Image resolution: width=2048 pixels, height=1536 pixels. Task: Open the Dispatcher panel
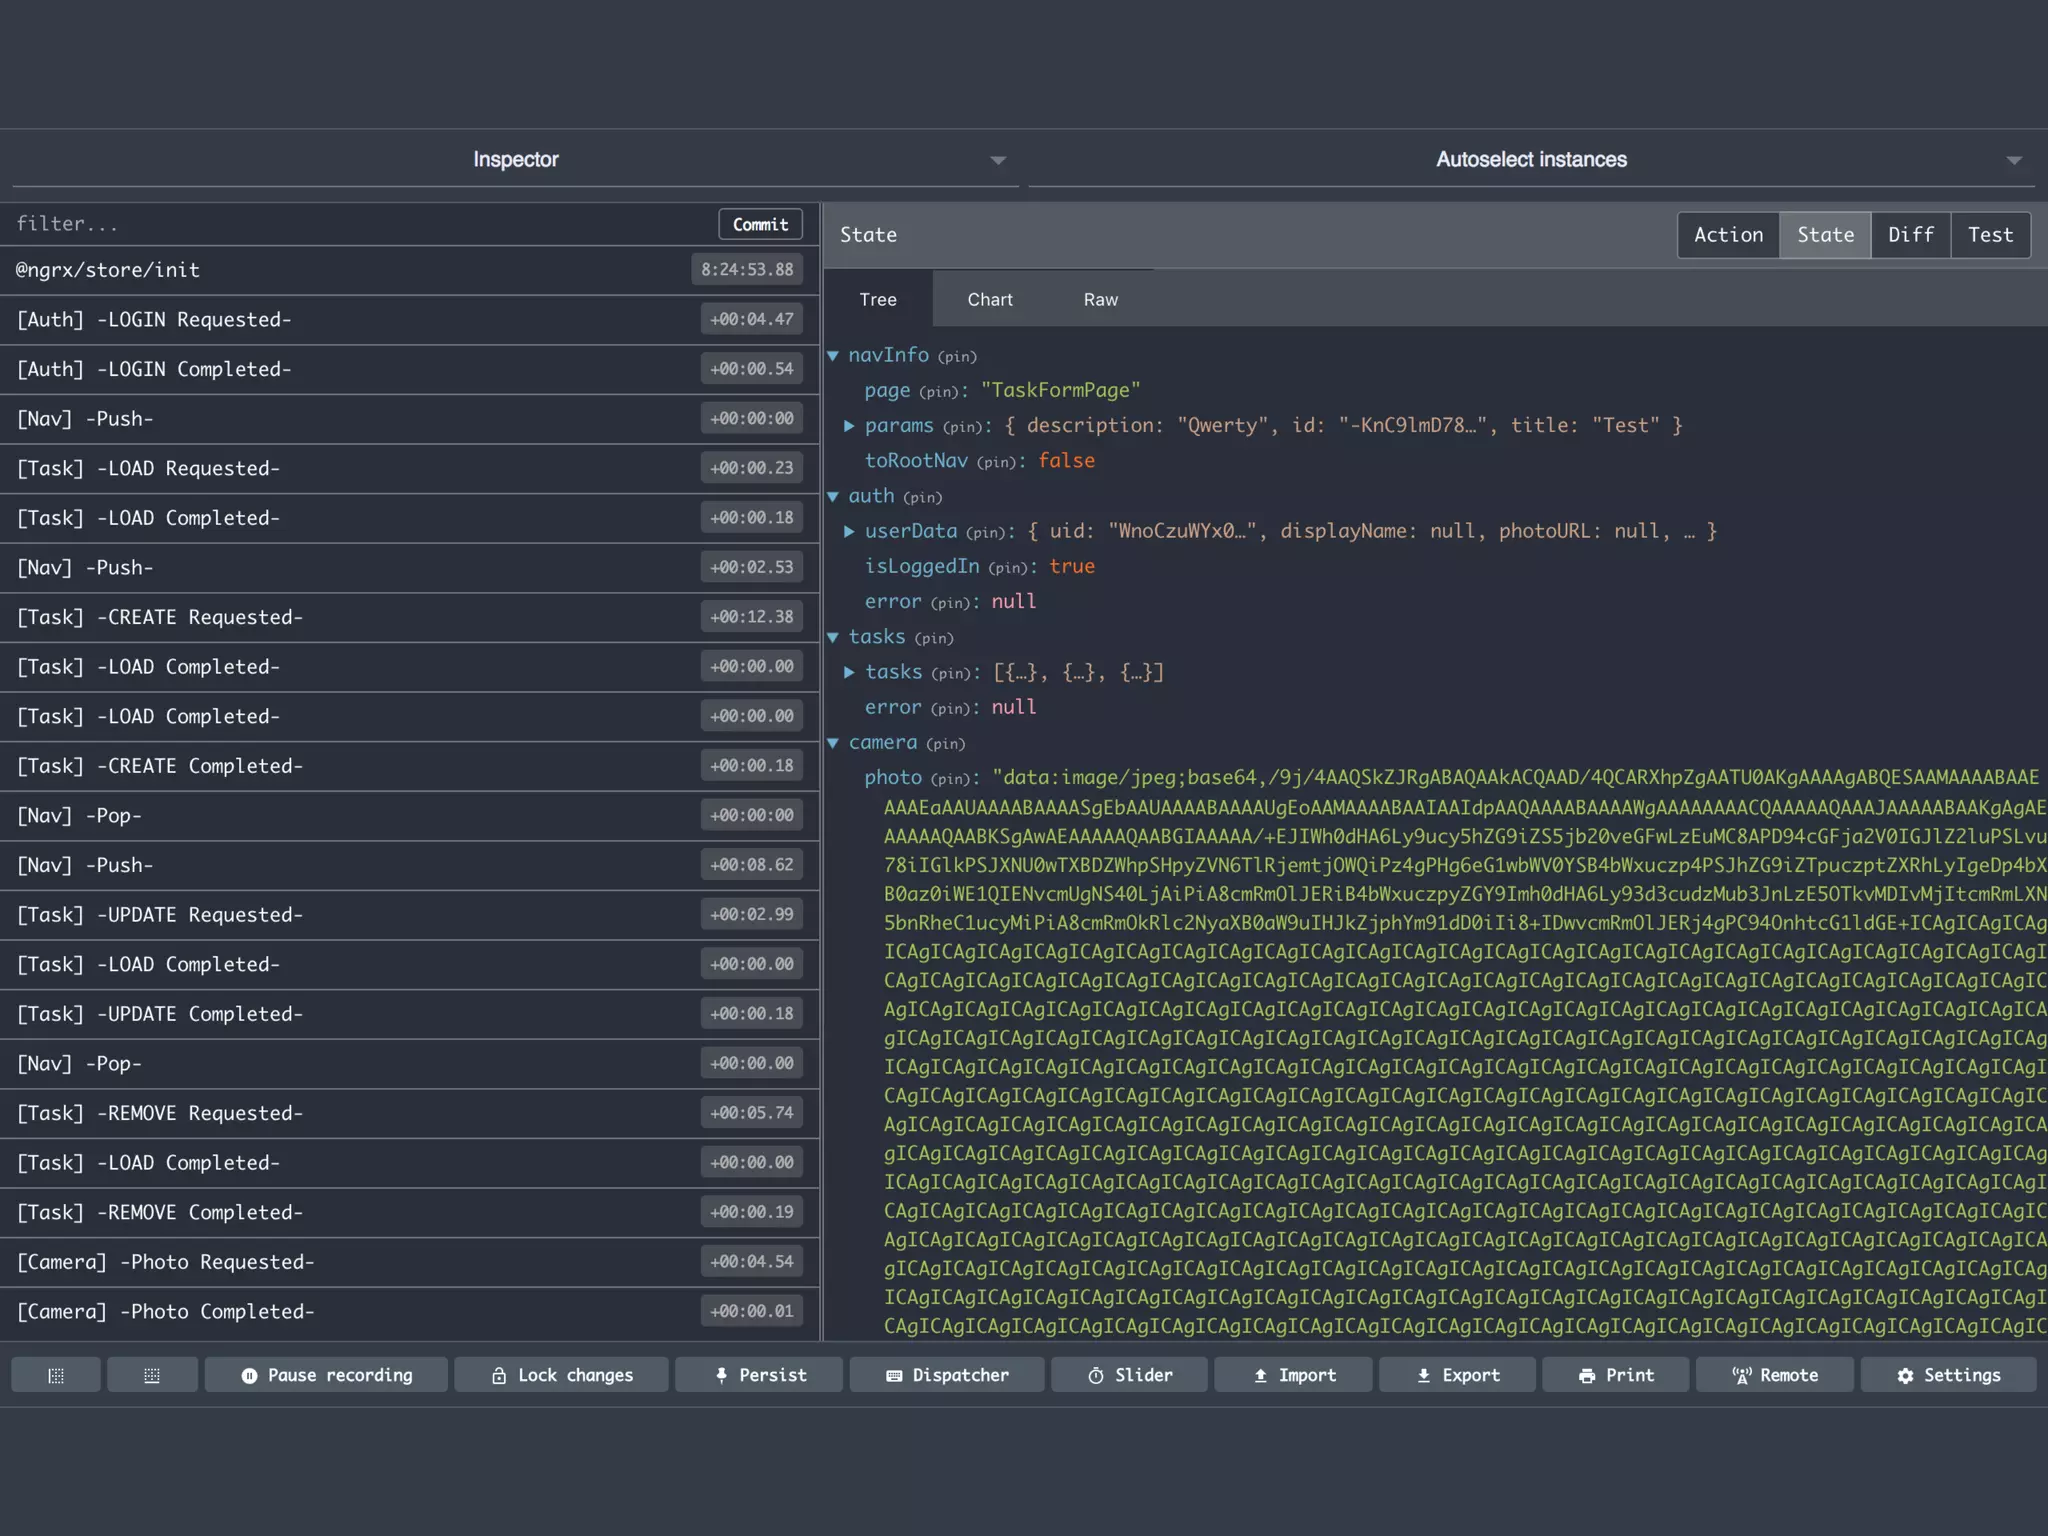(946, 1375)
